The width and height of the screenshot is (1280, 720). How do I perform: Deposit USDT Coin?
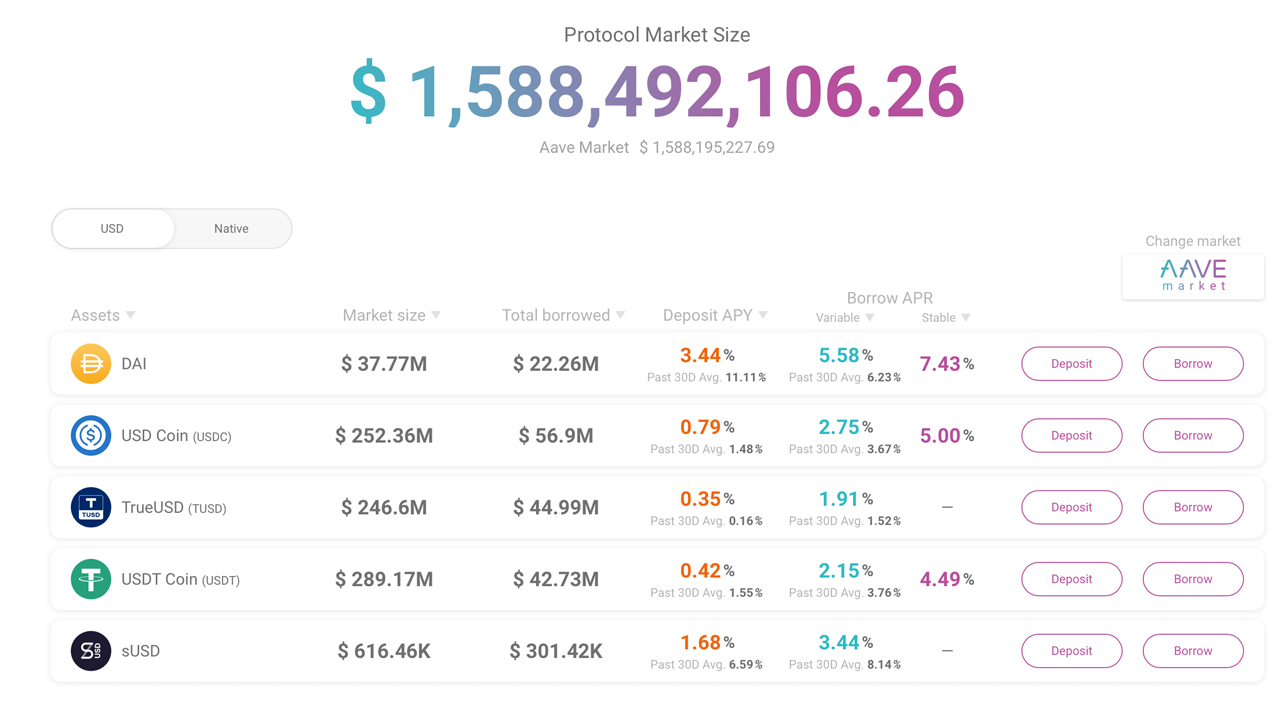click(1072, 579)
